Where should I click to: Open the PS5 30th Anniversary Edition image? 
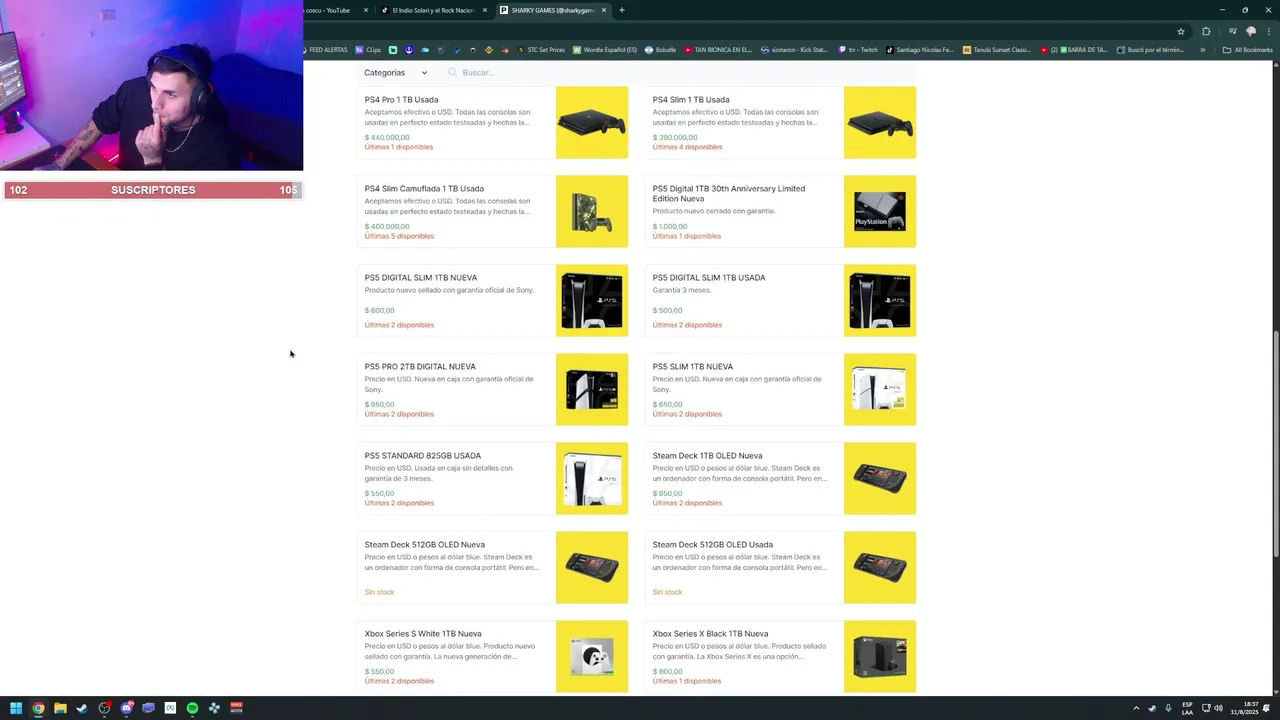tap(880, 212)
